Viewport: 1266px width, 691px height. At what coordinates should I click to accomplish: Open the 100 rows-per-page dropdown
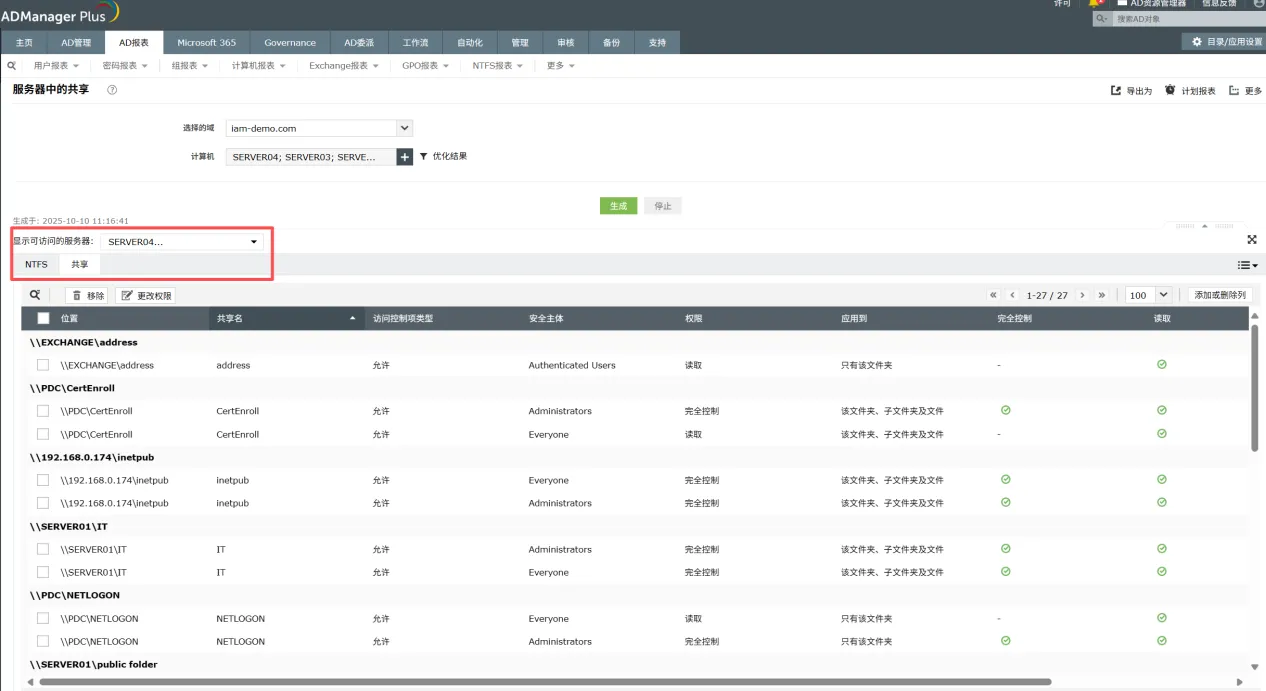(x=1148, y=295)
